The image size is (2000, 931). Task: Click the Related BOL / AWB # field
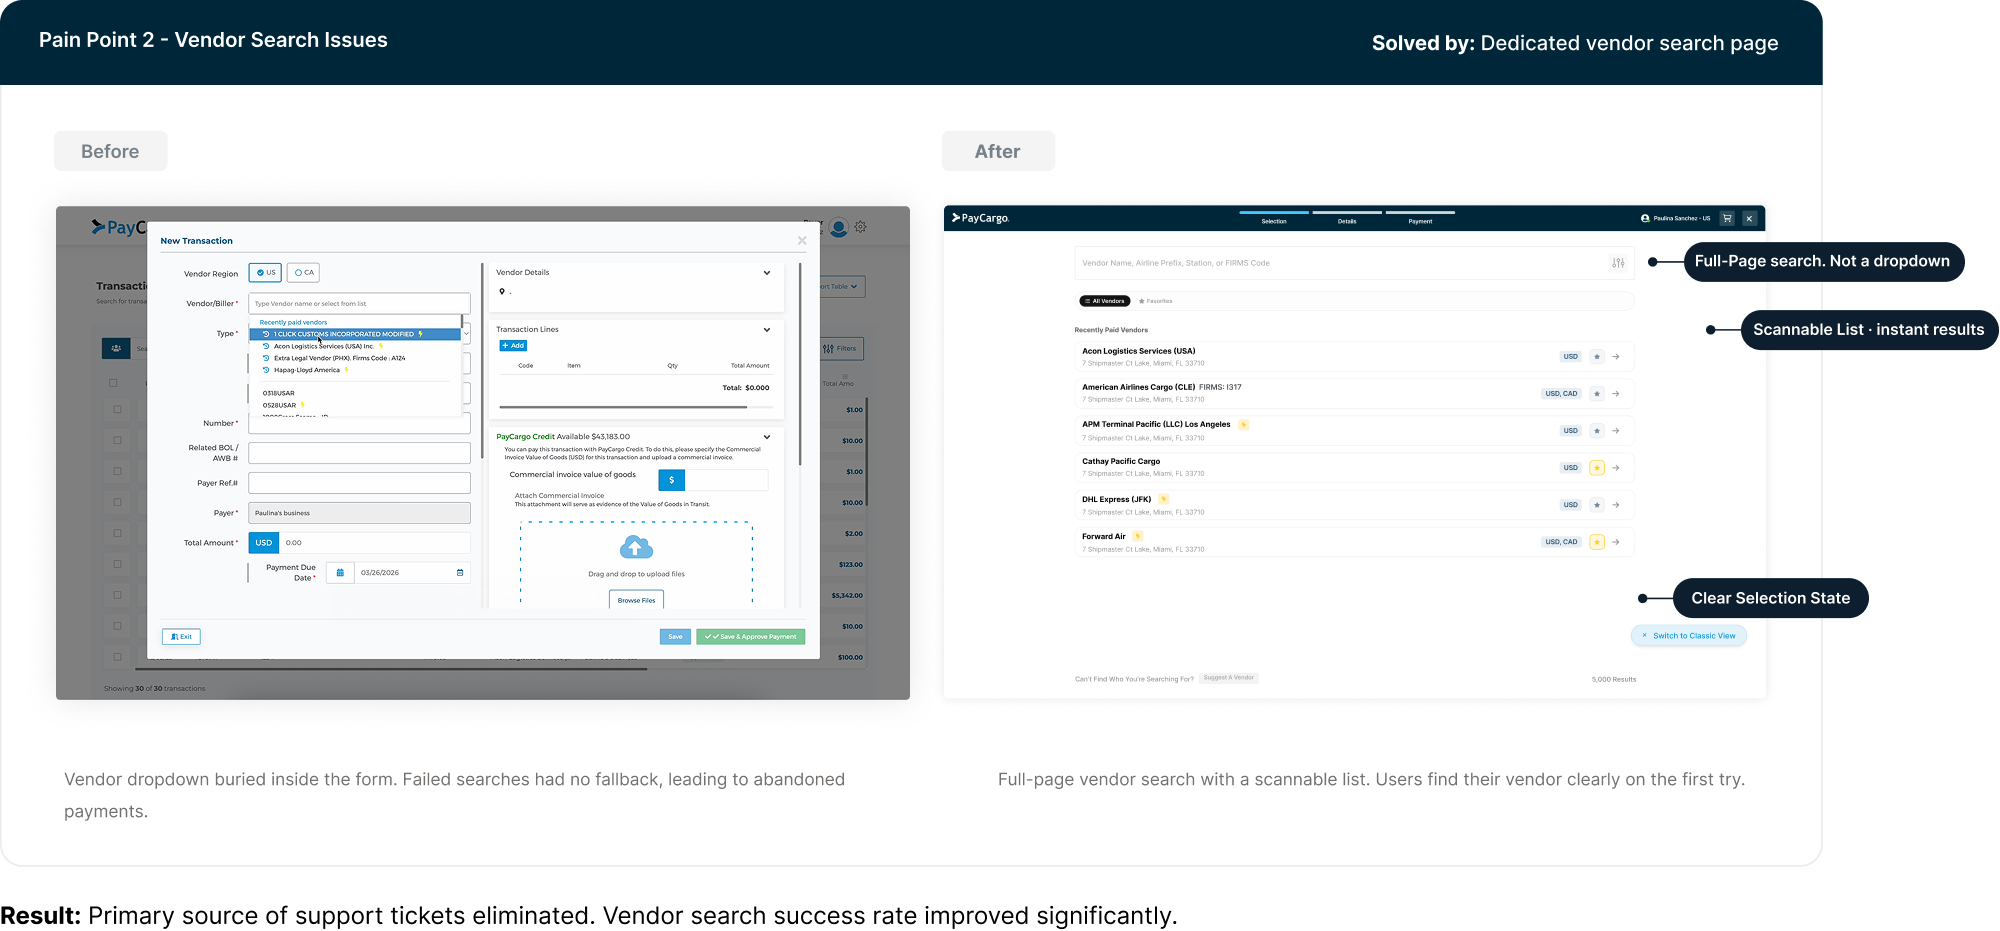pyautogui.click(x=360, y=453)
